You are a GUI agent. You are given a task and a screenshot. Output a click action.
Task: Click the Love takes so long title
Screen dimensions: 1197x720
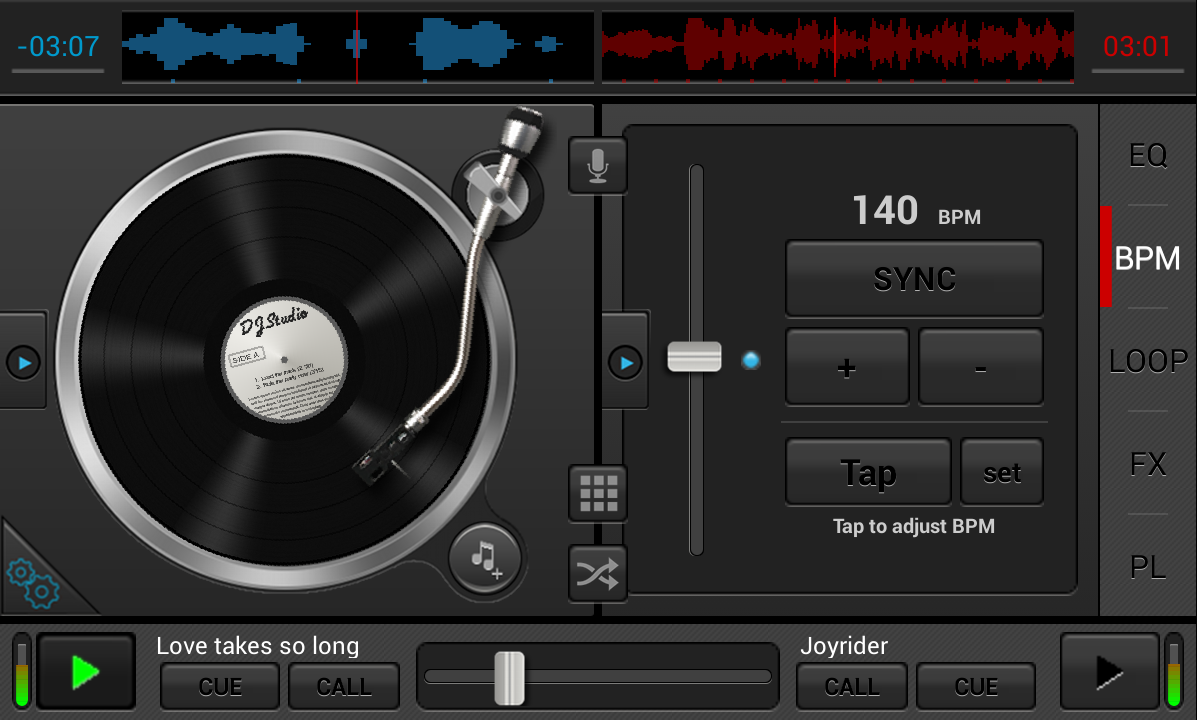[x=258, y=646]
